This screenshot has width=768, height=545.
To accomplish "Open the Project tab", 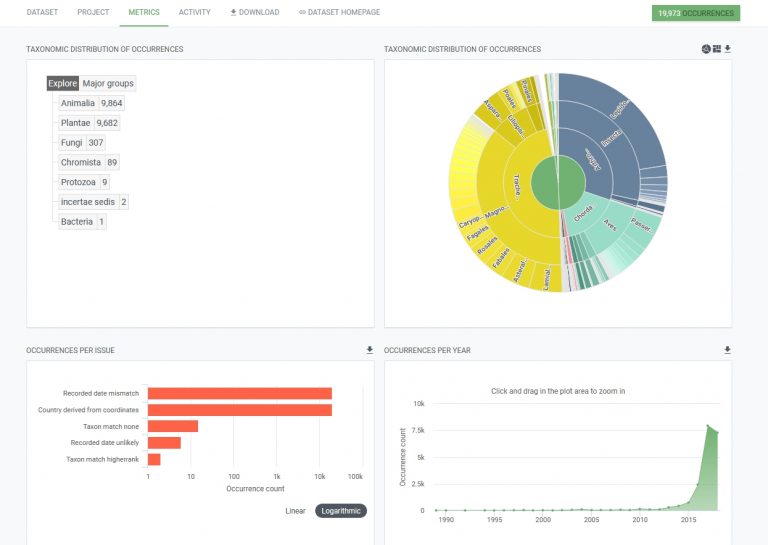I will pyautogui.click(x=93, y=13).
